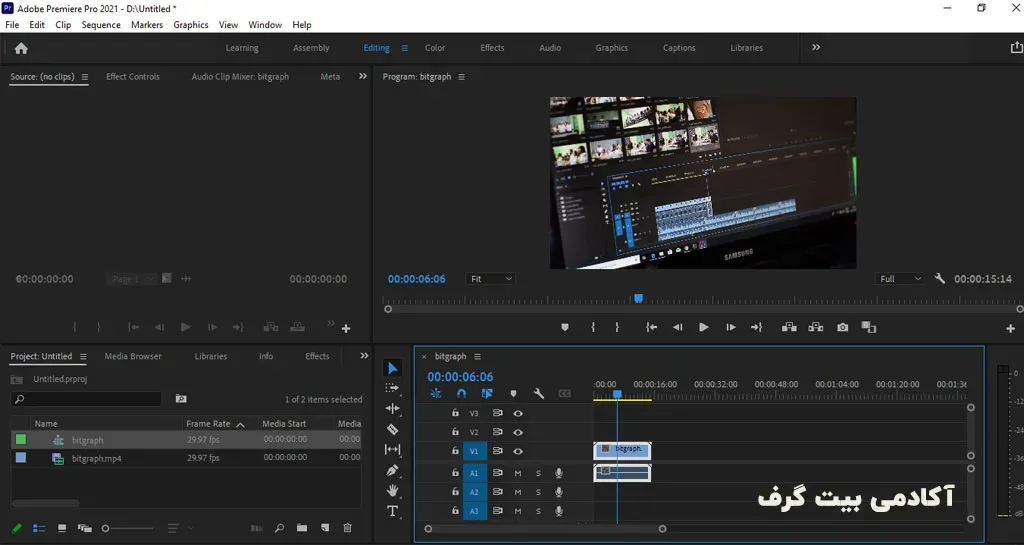Open the Clip menu
The width and height of the screenshot is (1024, 545).
[63, 25]
